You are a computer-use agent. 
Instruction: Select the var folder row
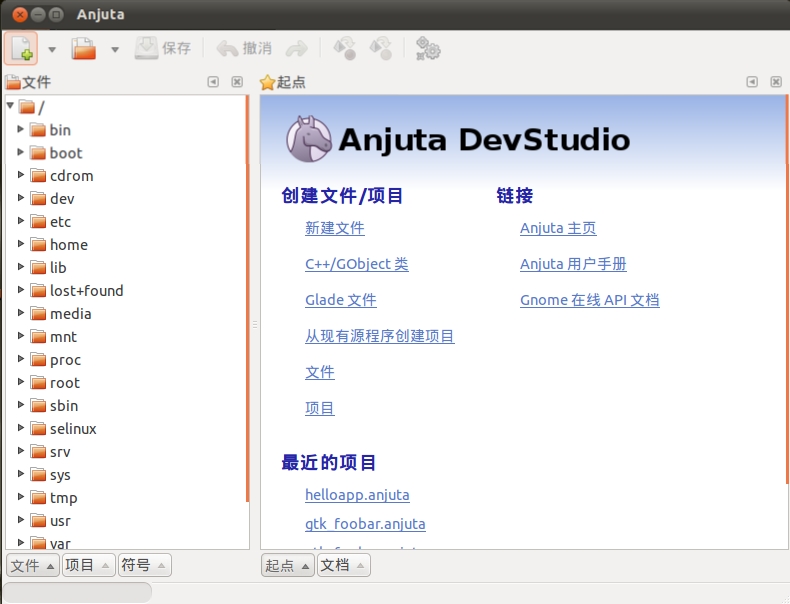pyautogui.click(x=127, y=543)
